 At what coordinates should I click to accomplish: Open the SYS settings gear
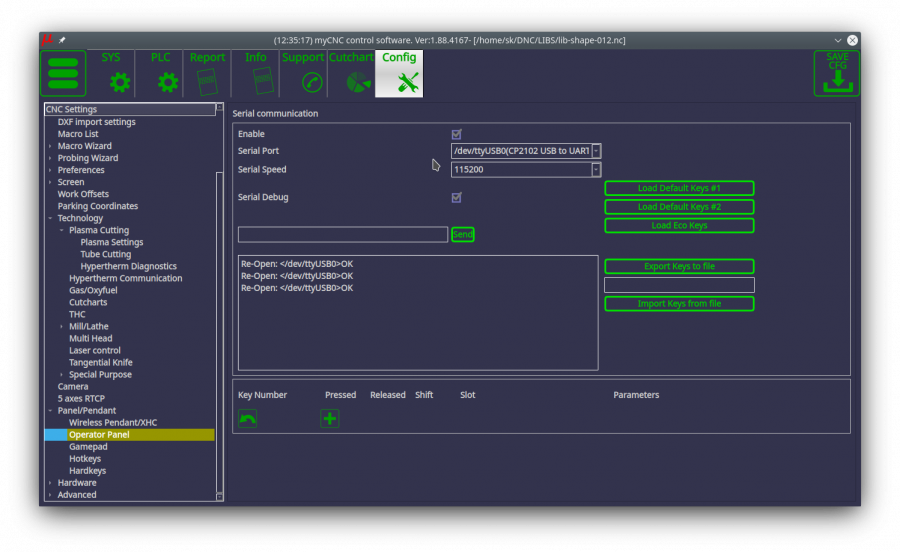[120, 82]
